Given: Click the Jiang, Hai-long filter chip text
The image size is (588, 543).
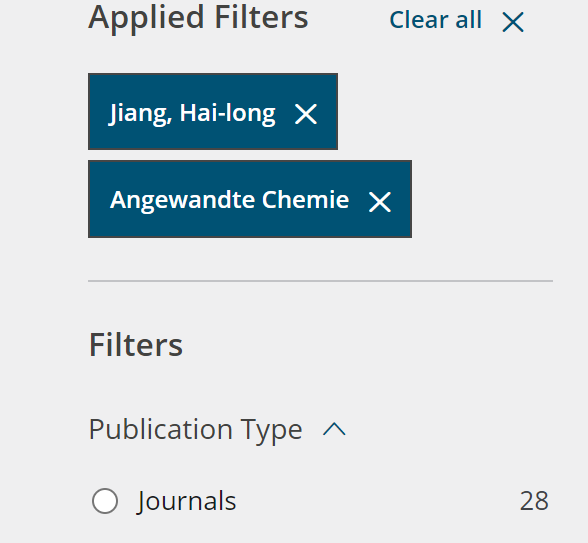Looking at the screenshot, I should [192, 113].
